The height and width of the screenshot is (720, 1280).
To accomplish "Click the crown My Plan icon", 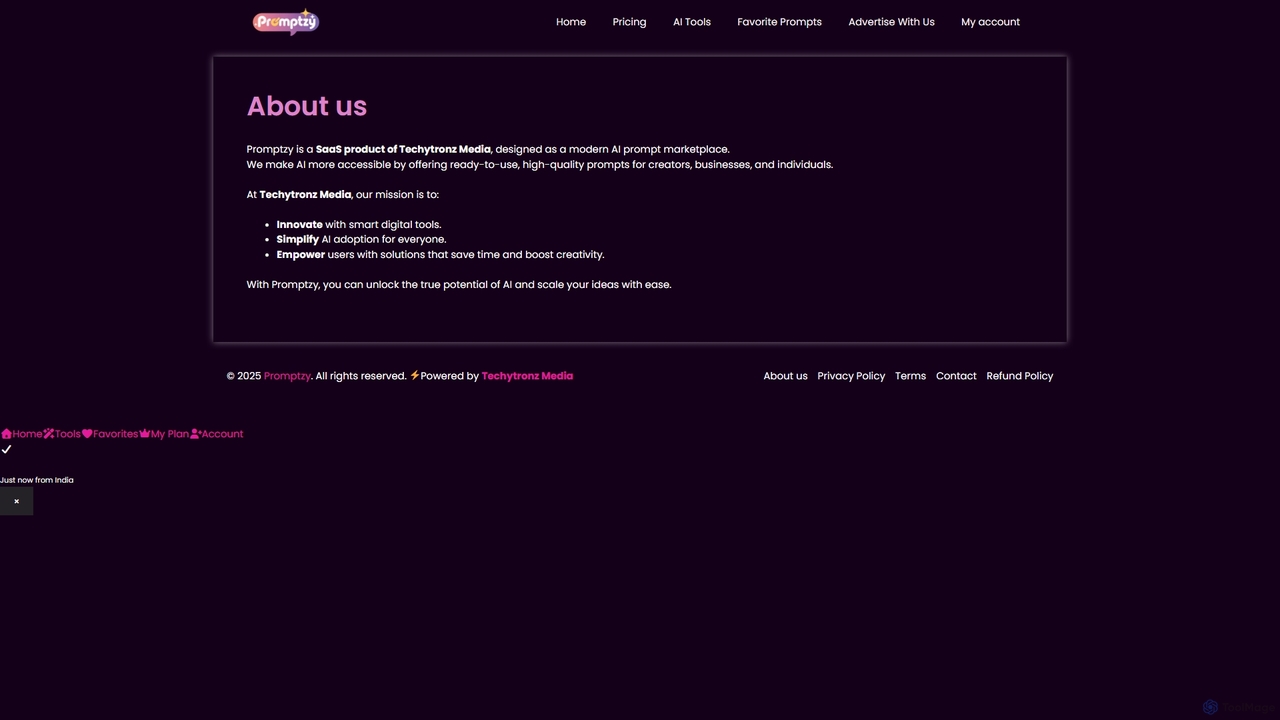I will point(145,434).
